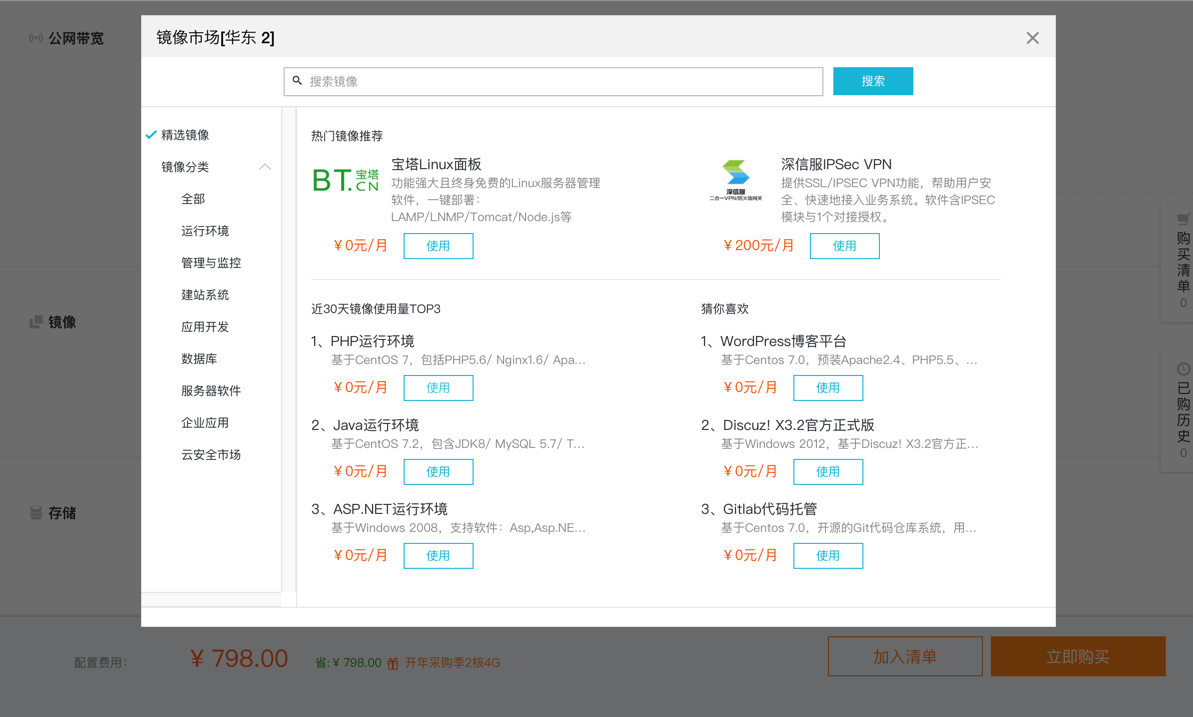The width and height of the screenshot is (1193, 717).
Task: Open the 已购历史 clock icon
Action: pos(1183,369)
